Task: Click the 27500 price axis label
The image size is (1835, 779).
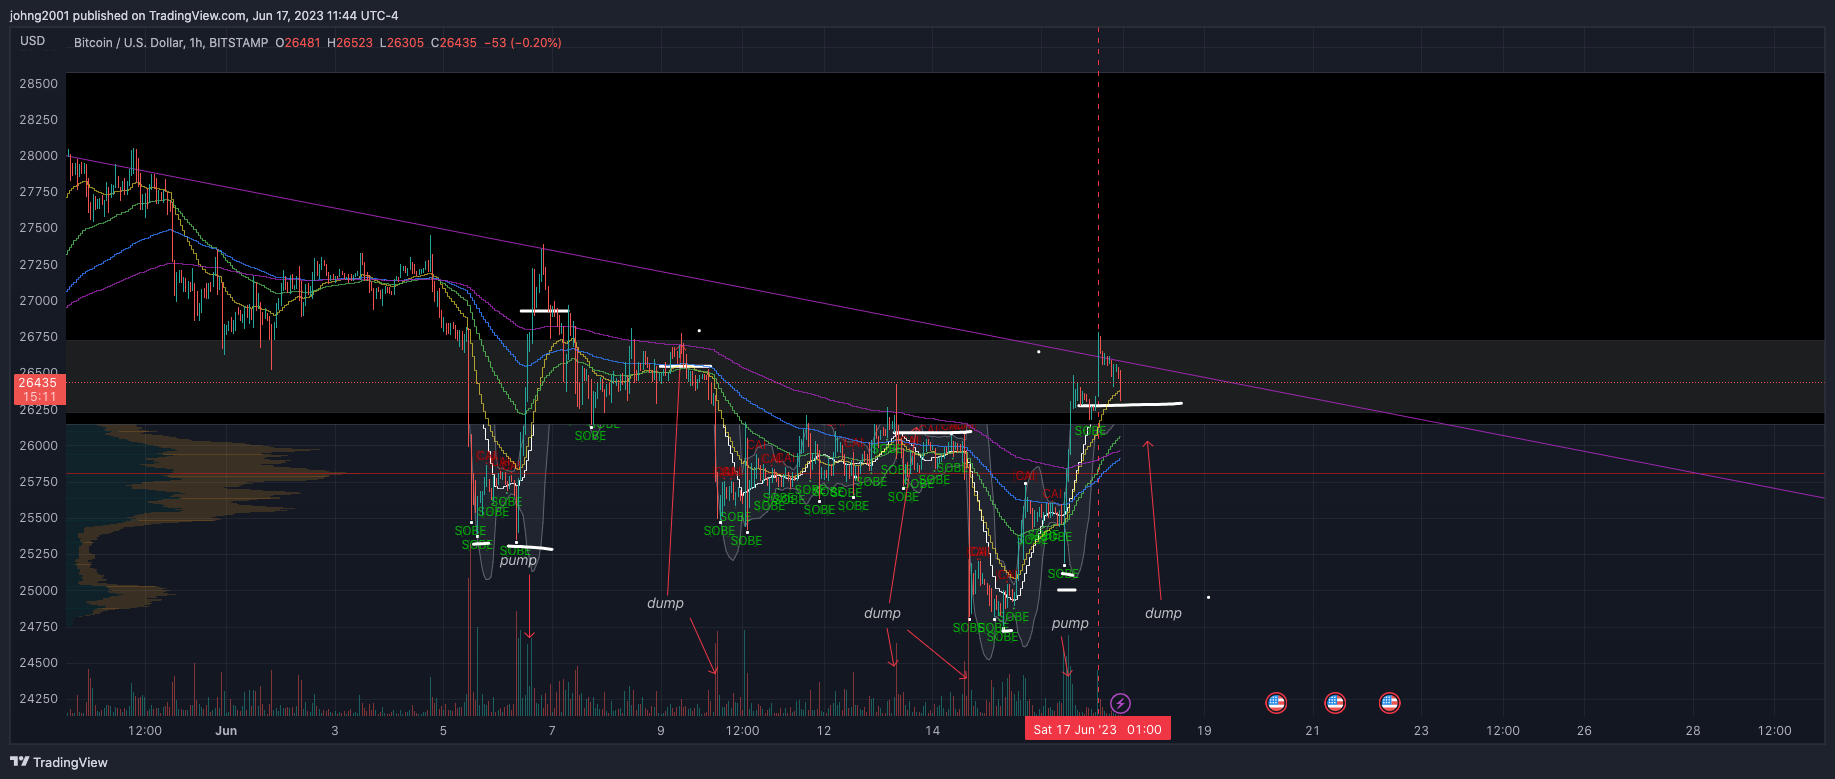Action: click(39, 228)
